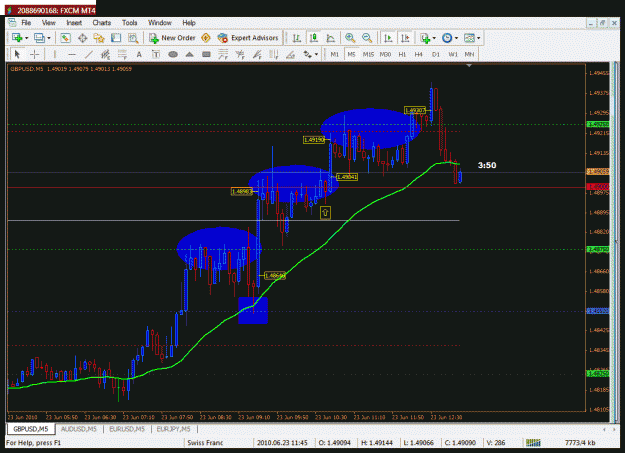Viewport: 625px width, 453px height.
Task: Select the Cursor arrow tool
Action: tap(17, 54)
